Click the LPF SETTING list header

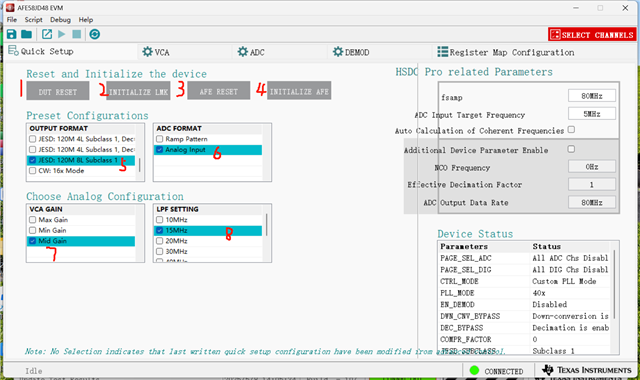(208, 209)
